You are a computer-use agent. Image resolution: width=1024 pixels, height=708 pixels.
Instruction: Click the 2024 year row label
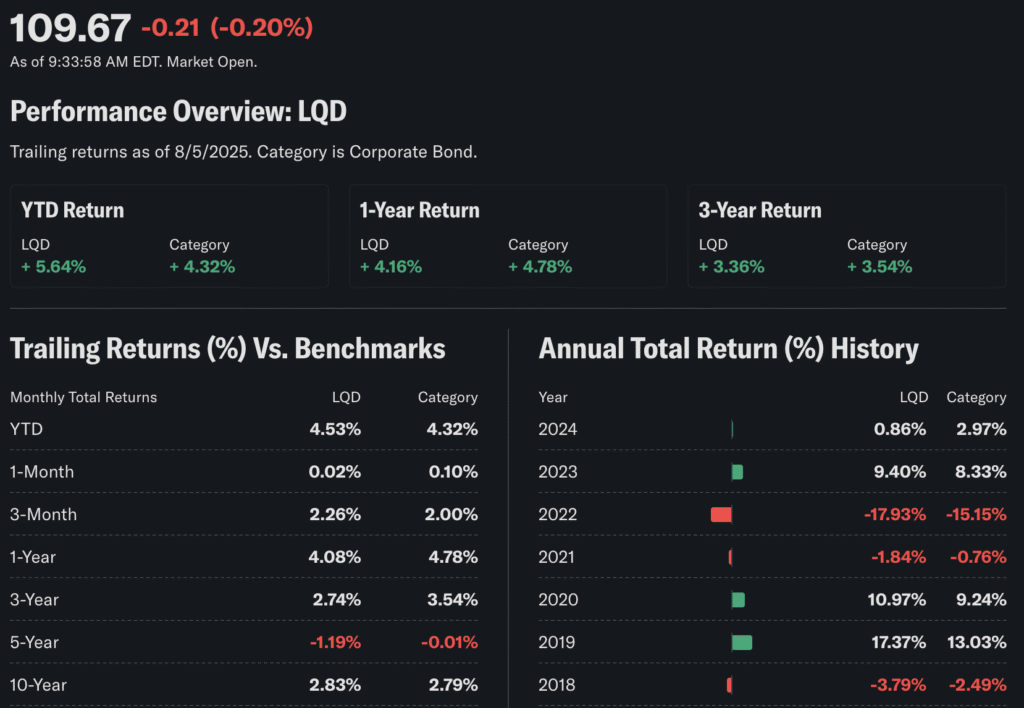pyautogui.click(x=558, y=429)
